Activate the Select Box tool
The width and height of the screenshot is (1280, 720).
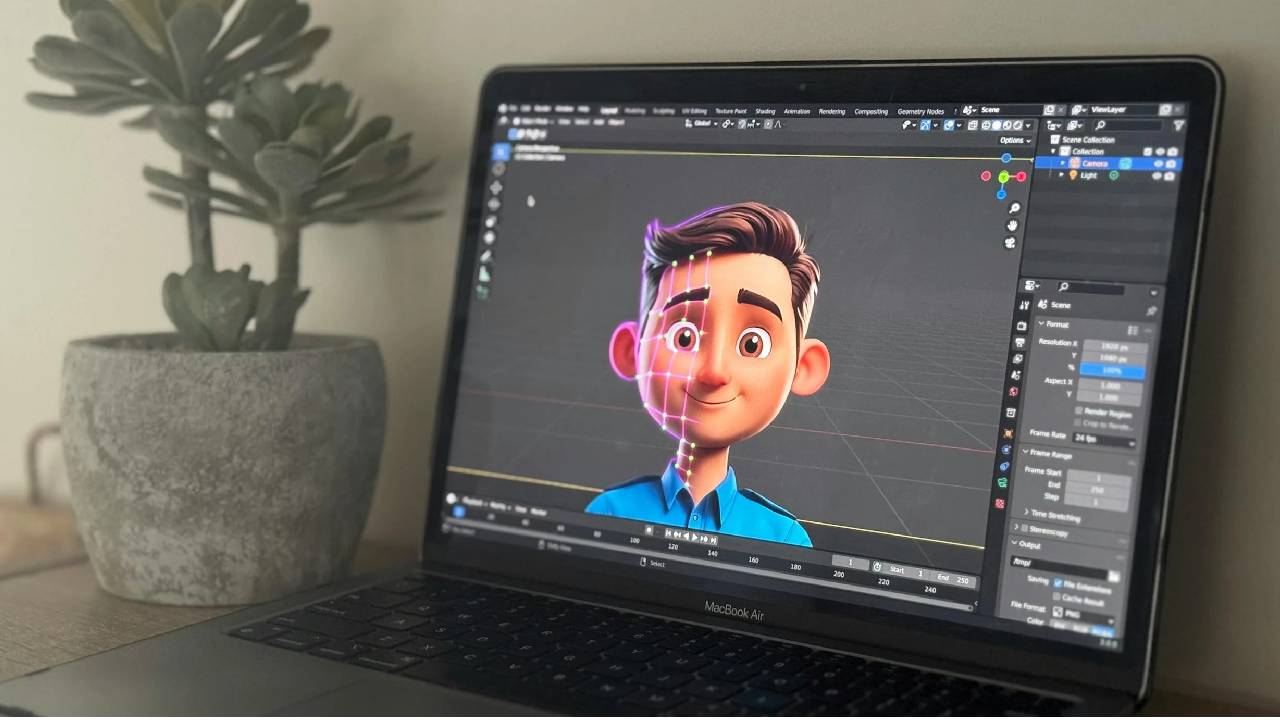(499, 152)
